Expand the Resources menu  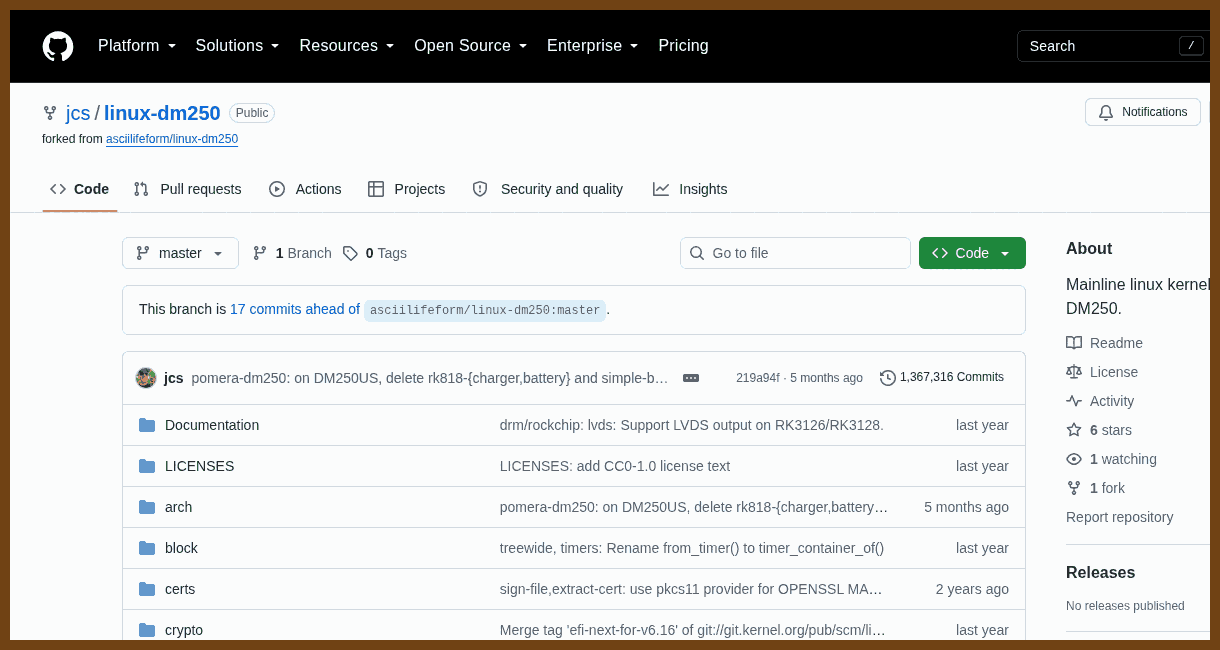click(x=347, y=46)
